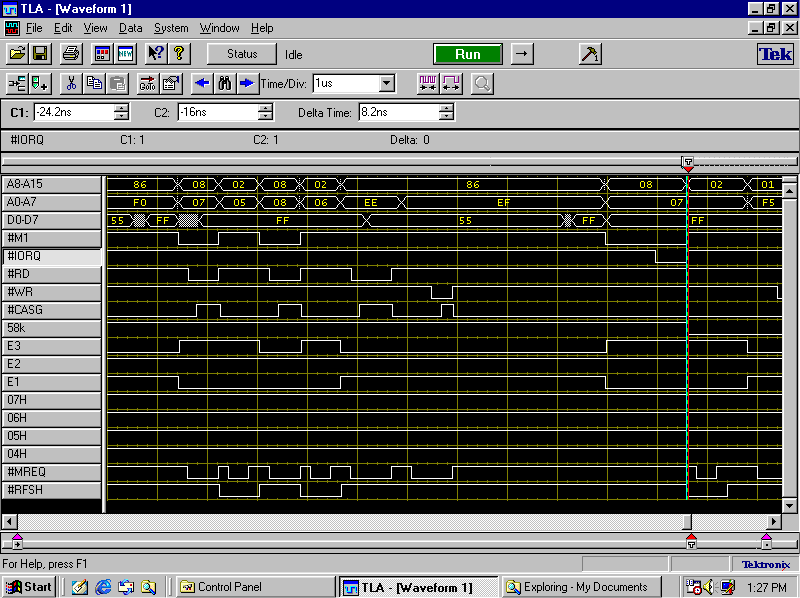
Task: Click the green Run button
Action: pyautogui.click(x=468, y=54)
